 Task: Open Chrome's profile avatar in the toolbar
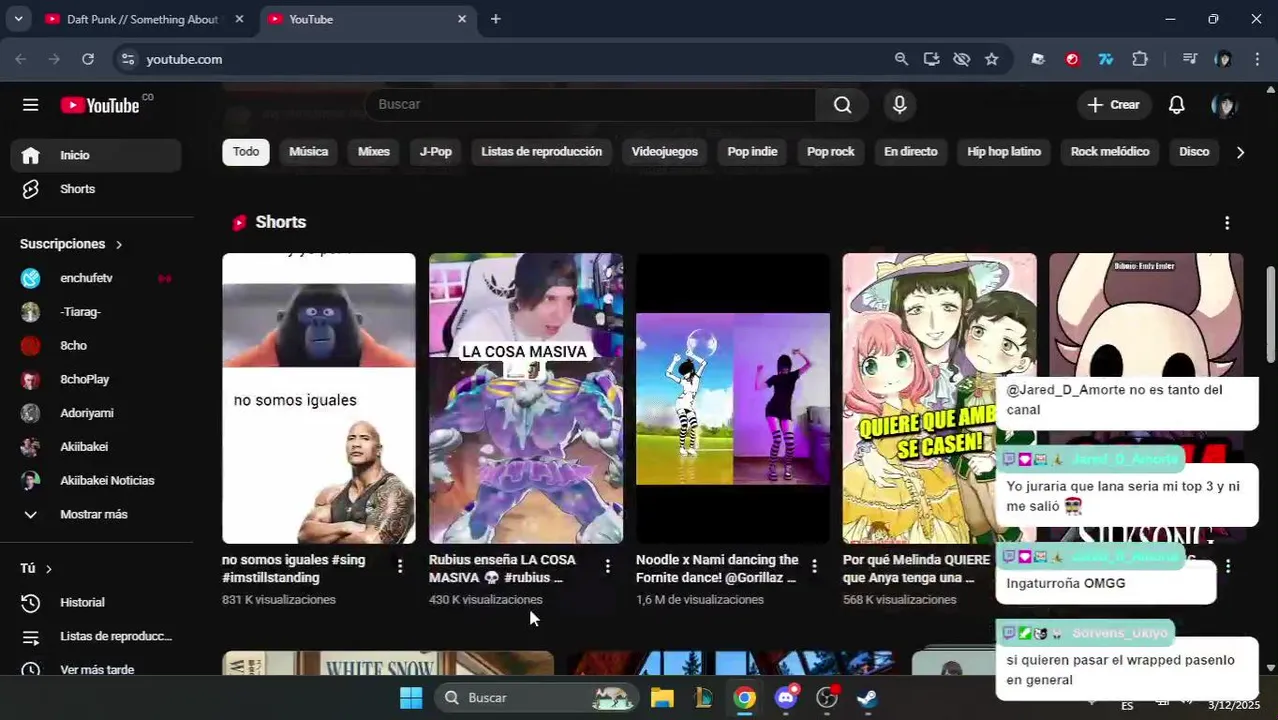[1223, 59]
